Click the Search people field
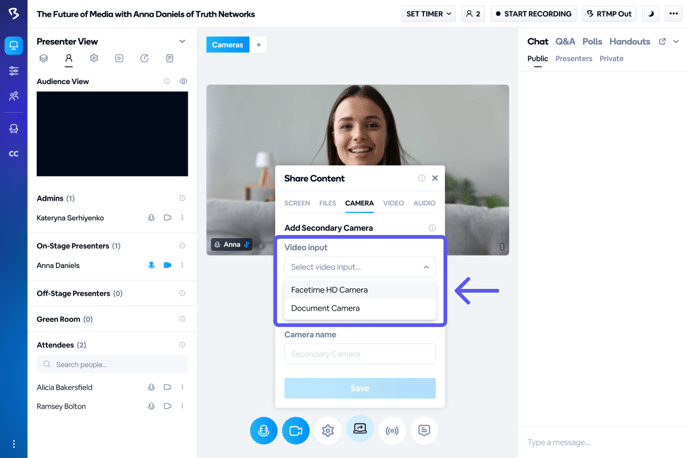 (112, 364)
